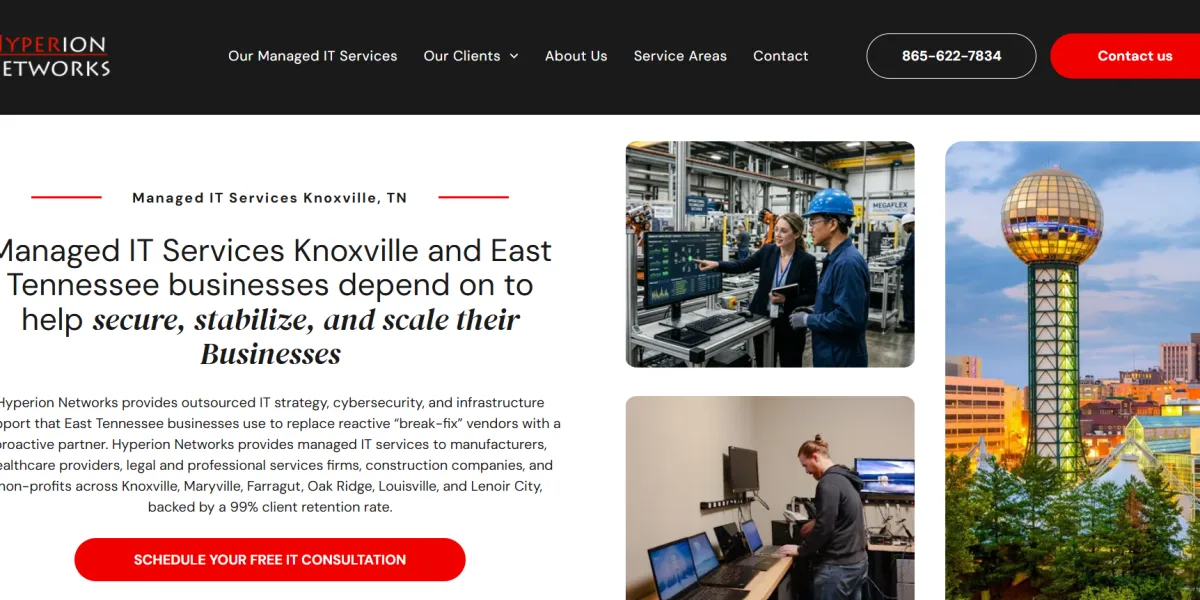
Task: Open the Service Areas menu item
Action: pyautogui.click(x=680, y=56)
